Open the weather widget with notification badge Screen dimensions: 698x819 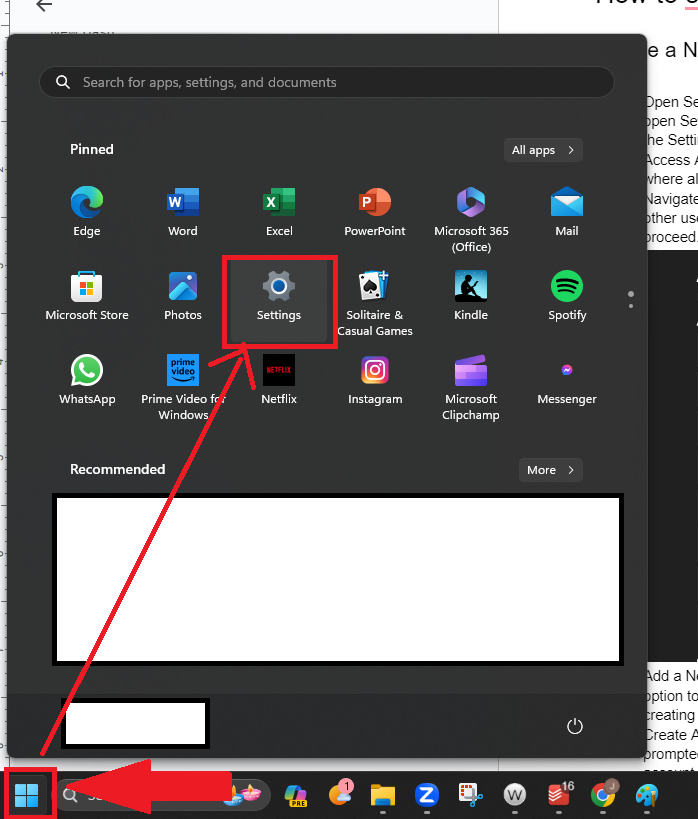341,794
